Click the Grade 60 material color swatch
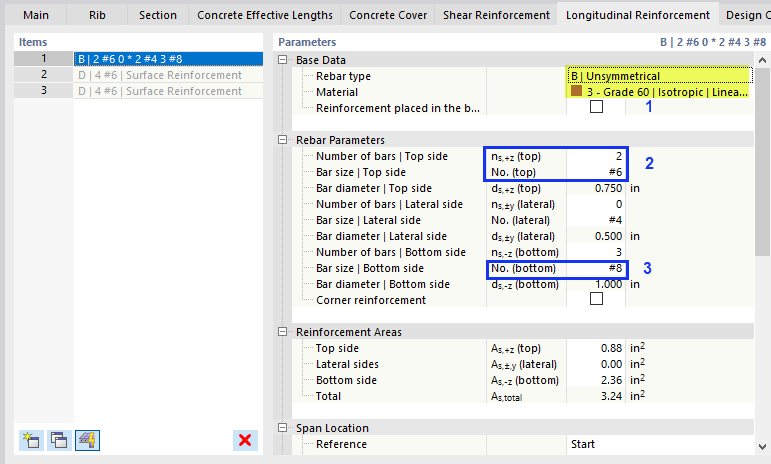 click(x=574, y=92)
